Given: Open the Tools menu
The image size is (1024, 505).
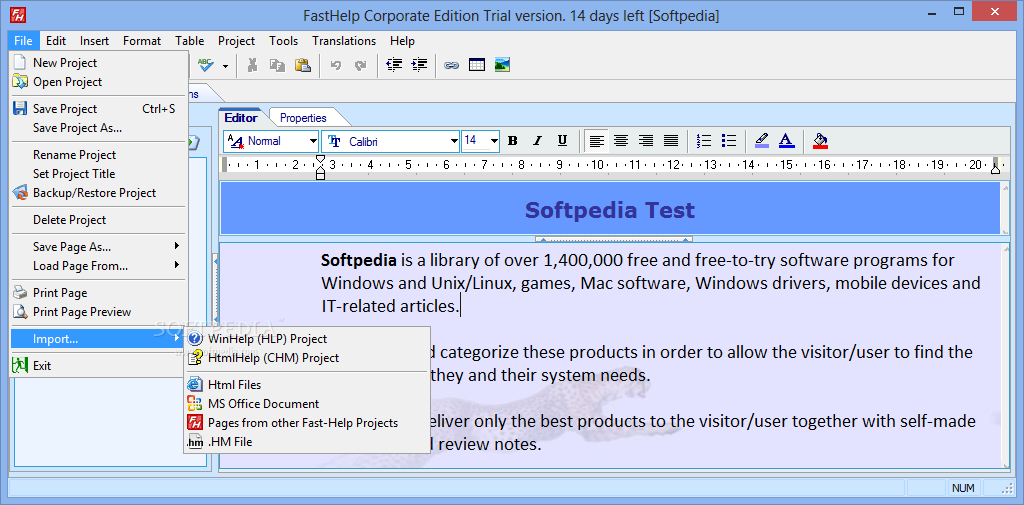Looking at the screenshot, I should click(x=283, y=41).
